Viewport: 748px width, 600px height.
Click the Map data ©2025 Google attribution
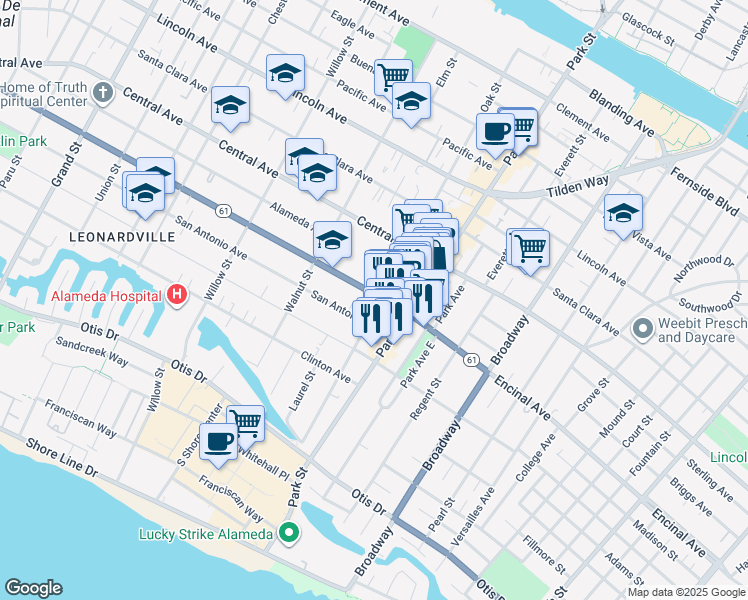click(x=687, y=592)
